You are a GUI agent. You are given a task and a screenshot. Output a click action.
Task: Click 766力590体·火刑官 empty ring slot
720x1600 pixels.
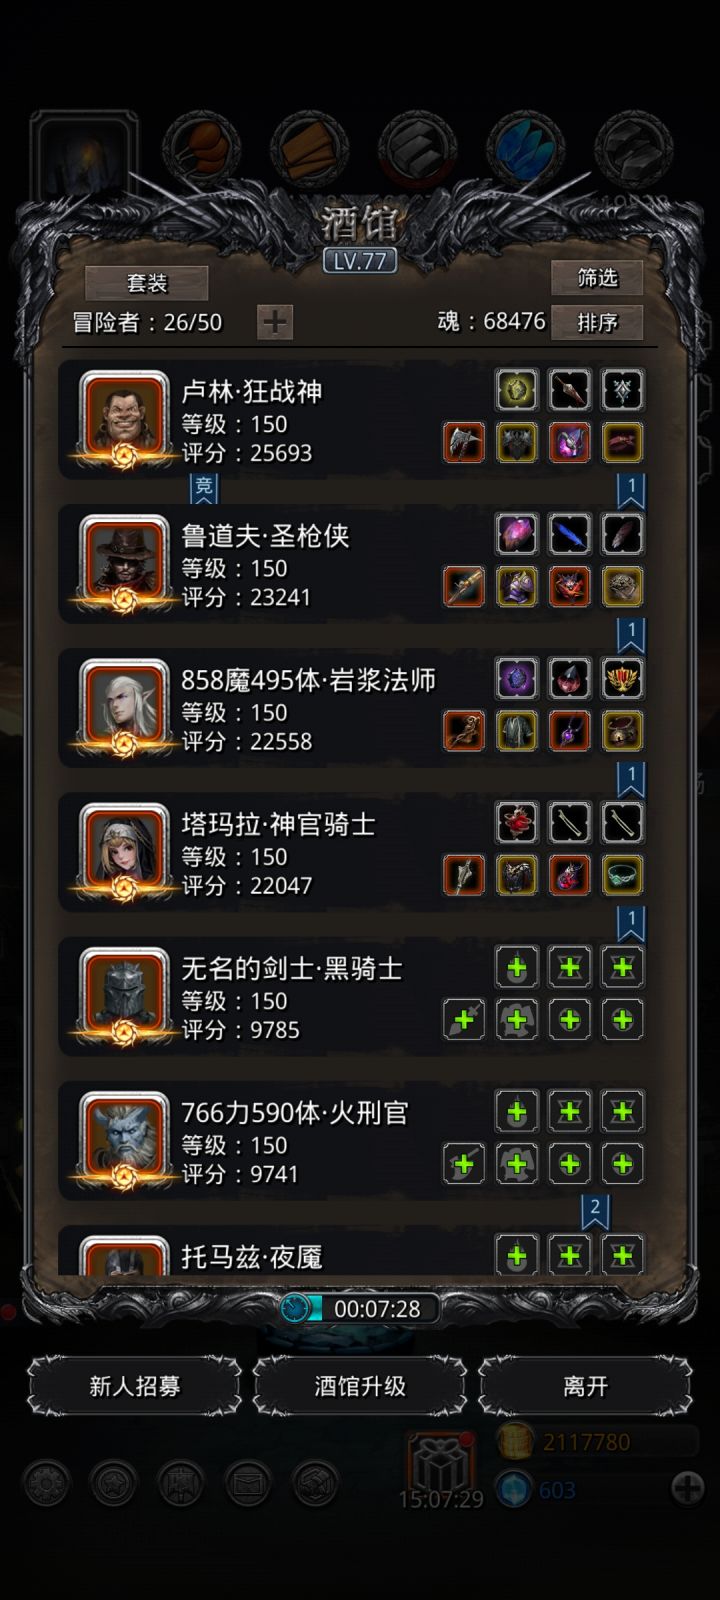622,1163
